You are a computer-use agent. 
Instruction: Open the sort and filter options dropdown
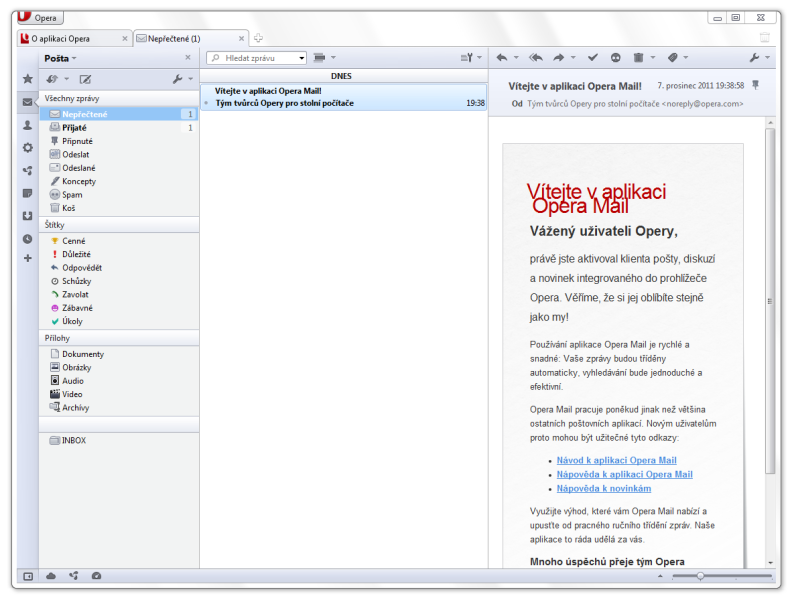tap(471, 58)
